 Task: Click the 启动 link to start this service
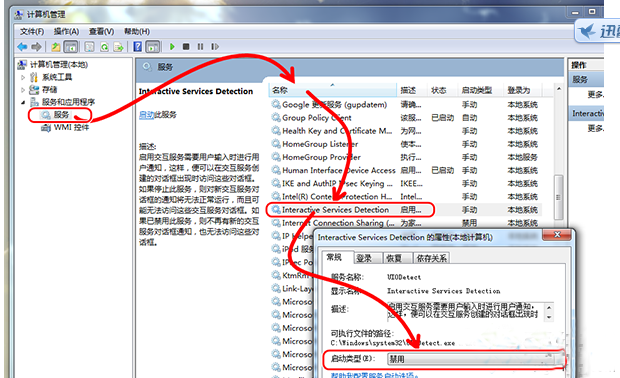click(x=146, y=115)
